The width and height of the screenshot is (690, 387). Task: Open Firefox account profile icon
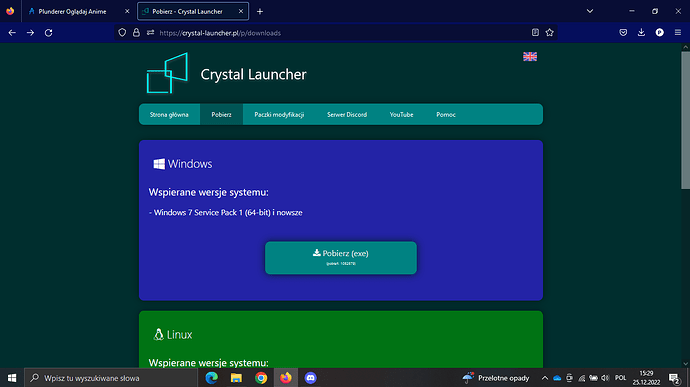[x=659, y=32]
